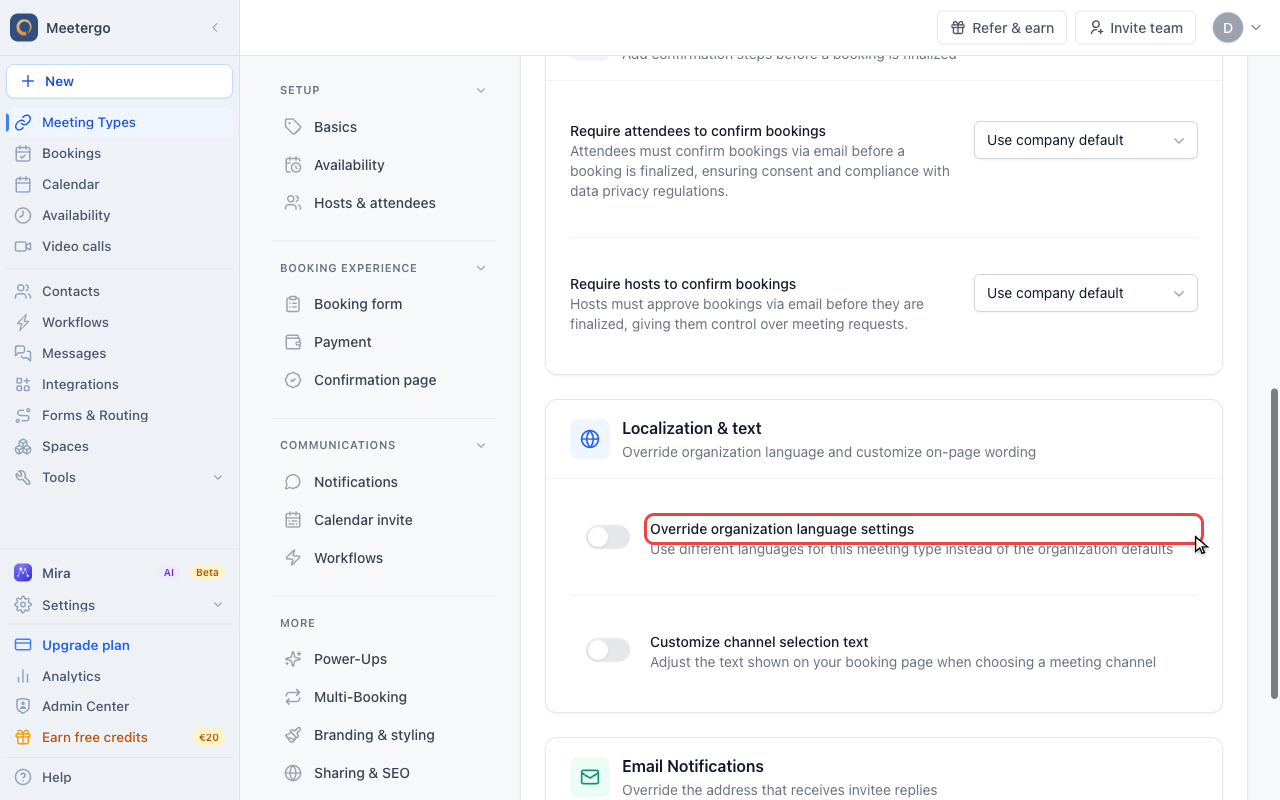Click the Power-Ups sparkle icon
The image size is (1280, 800).
click(x=293, y=659)
